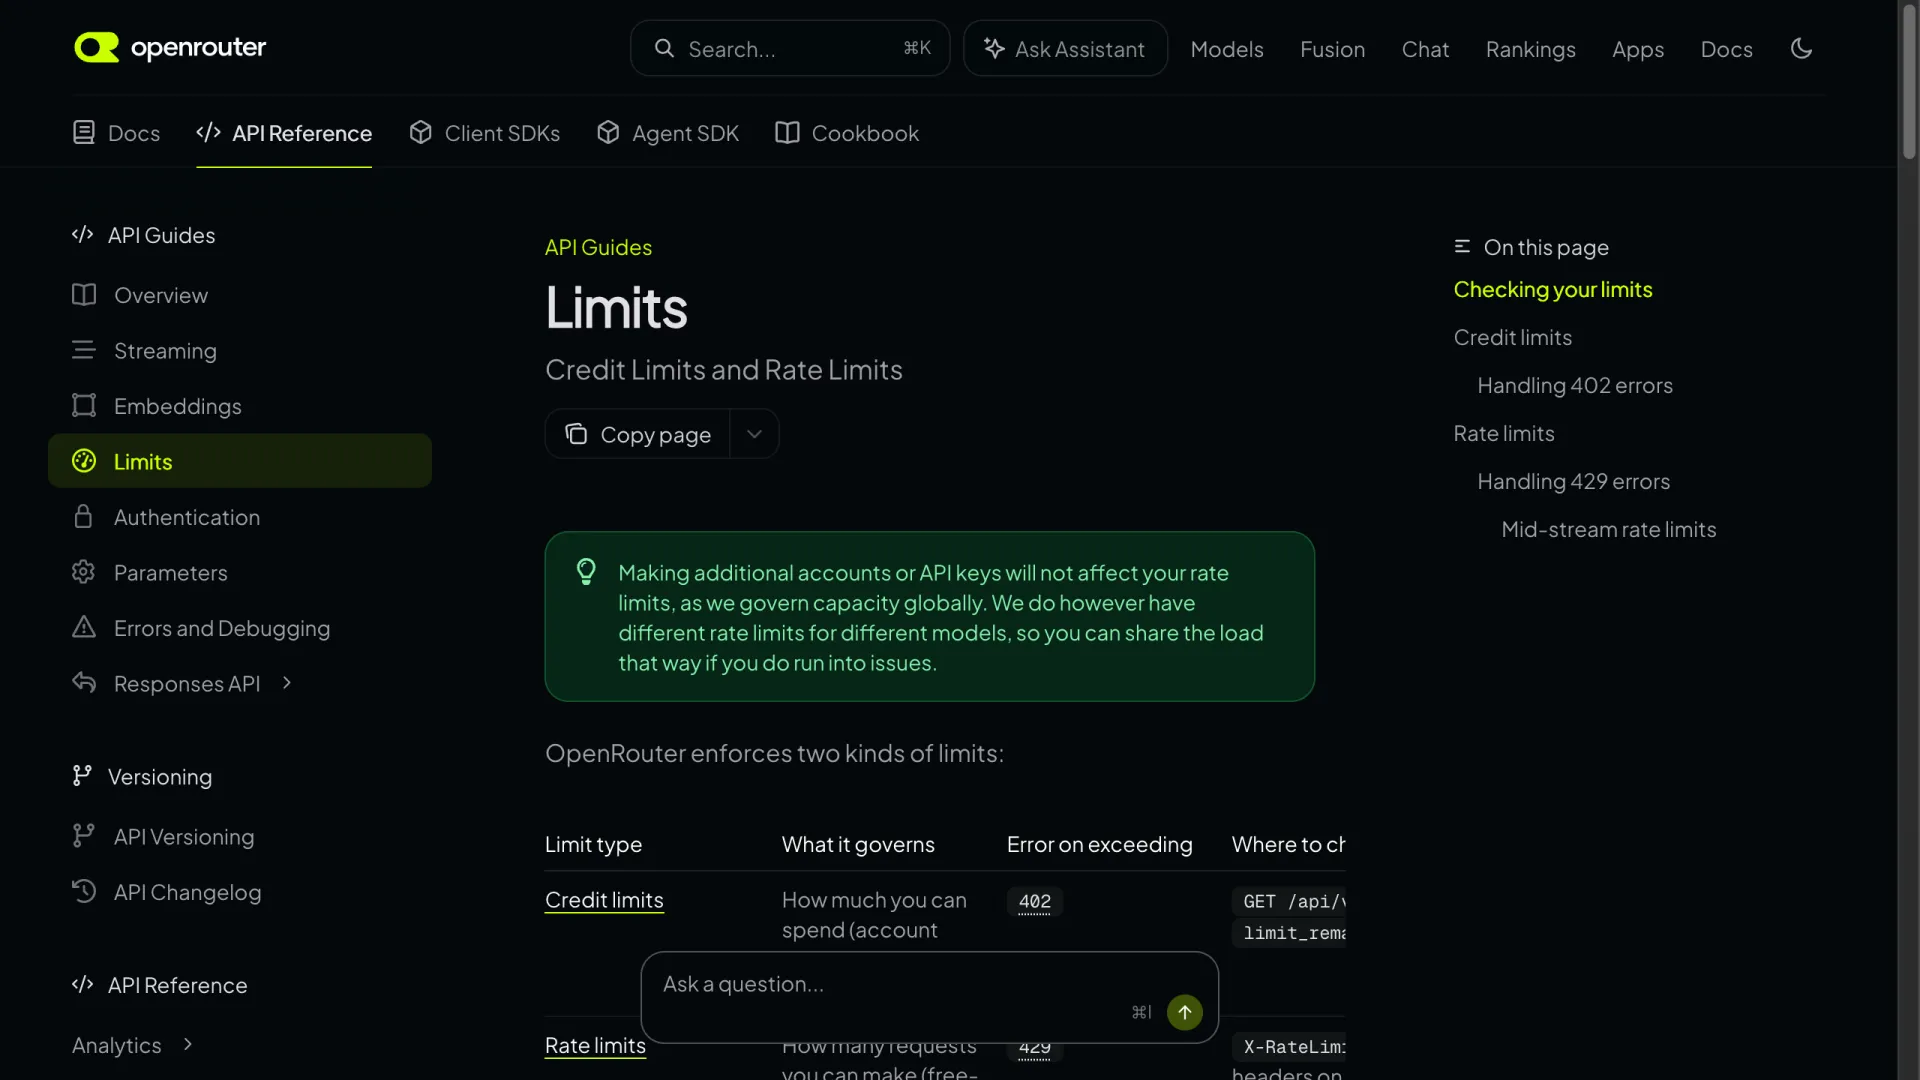Click the OpenRouter logo icon
Screen dimensions: 1920x1080
pyautogui.click(x=96, y=48)
